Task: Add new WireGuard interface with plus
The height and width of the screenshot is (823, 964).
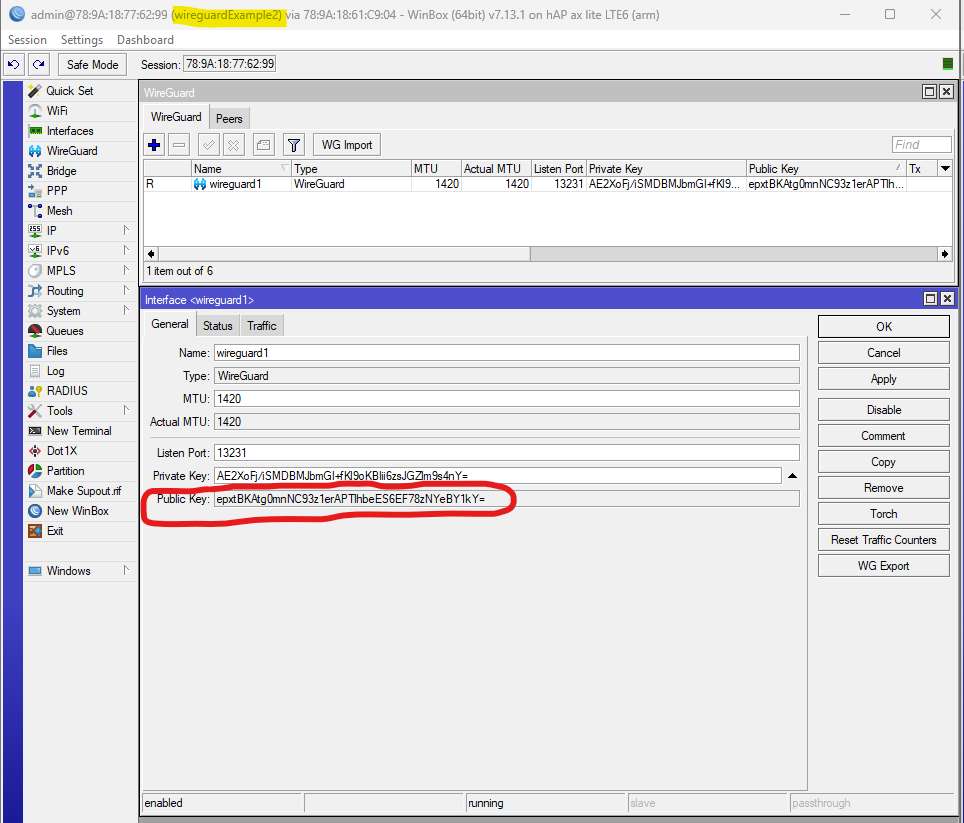Action: [154, 145]
